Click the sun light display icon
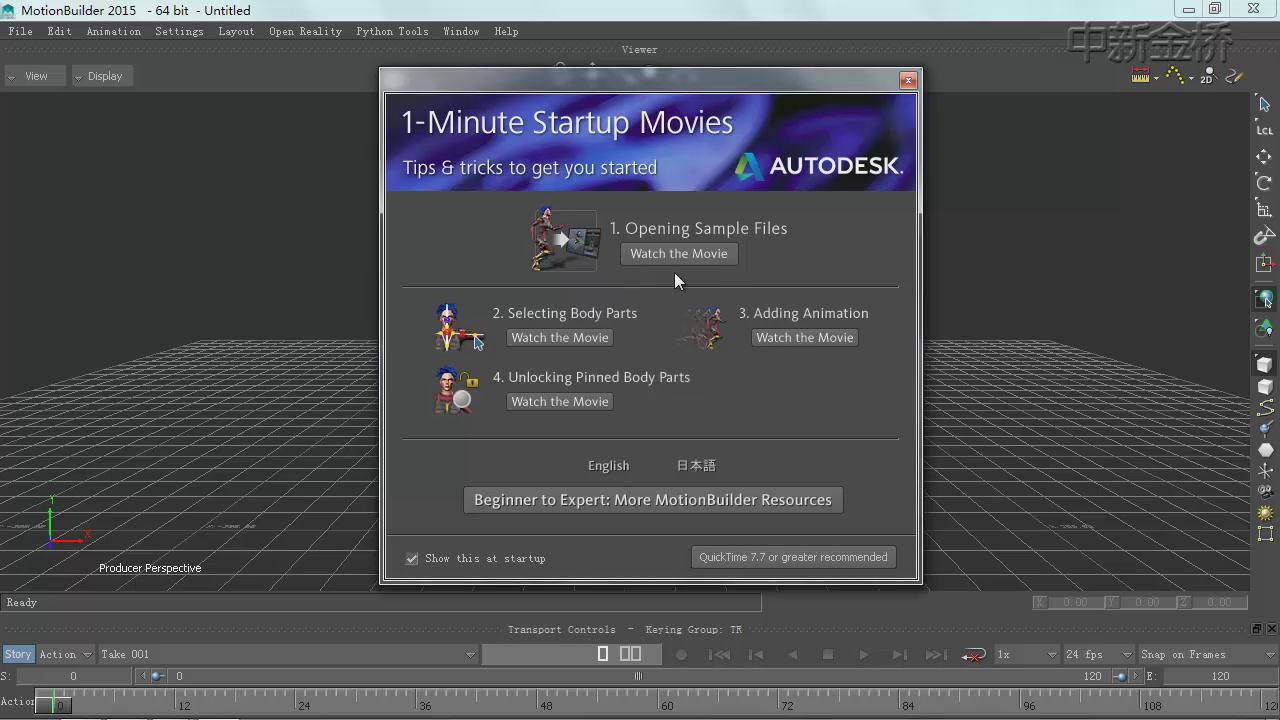 [x=1264, y=513]
